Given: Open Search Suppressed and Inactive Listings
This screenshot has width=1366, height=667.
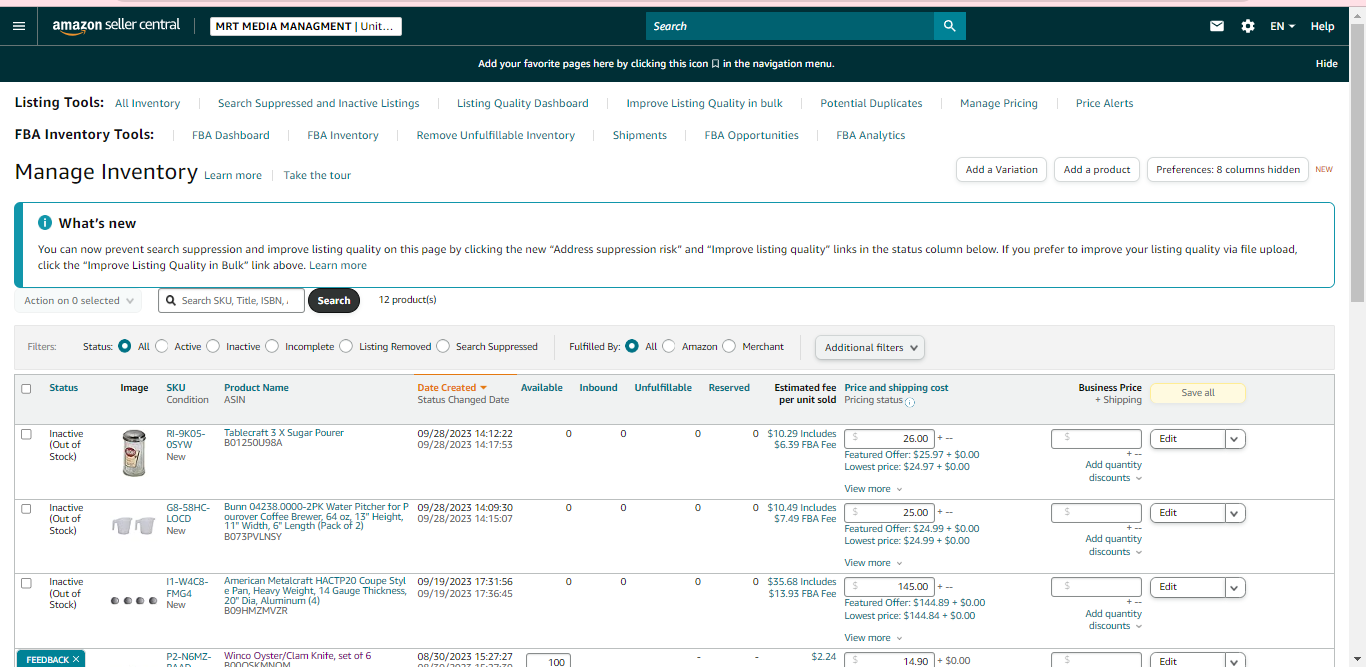Looking at the screenshot, I should [x=319, y=103].
